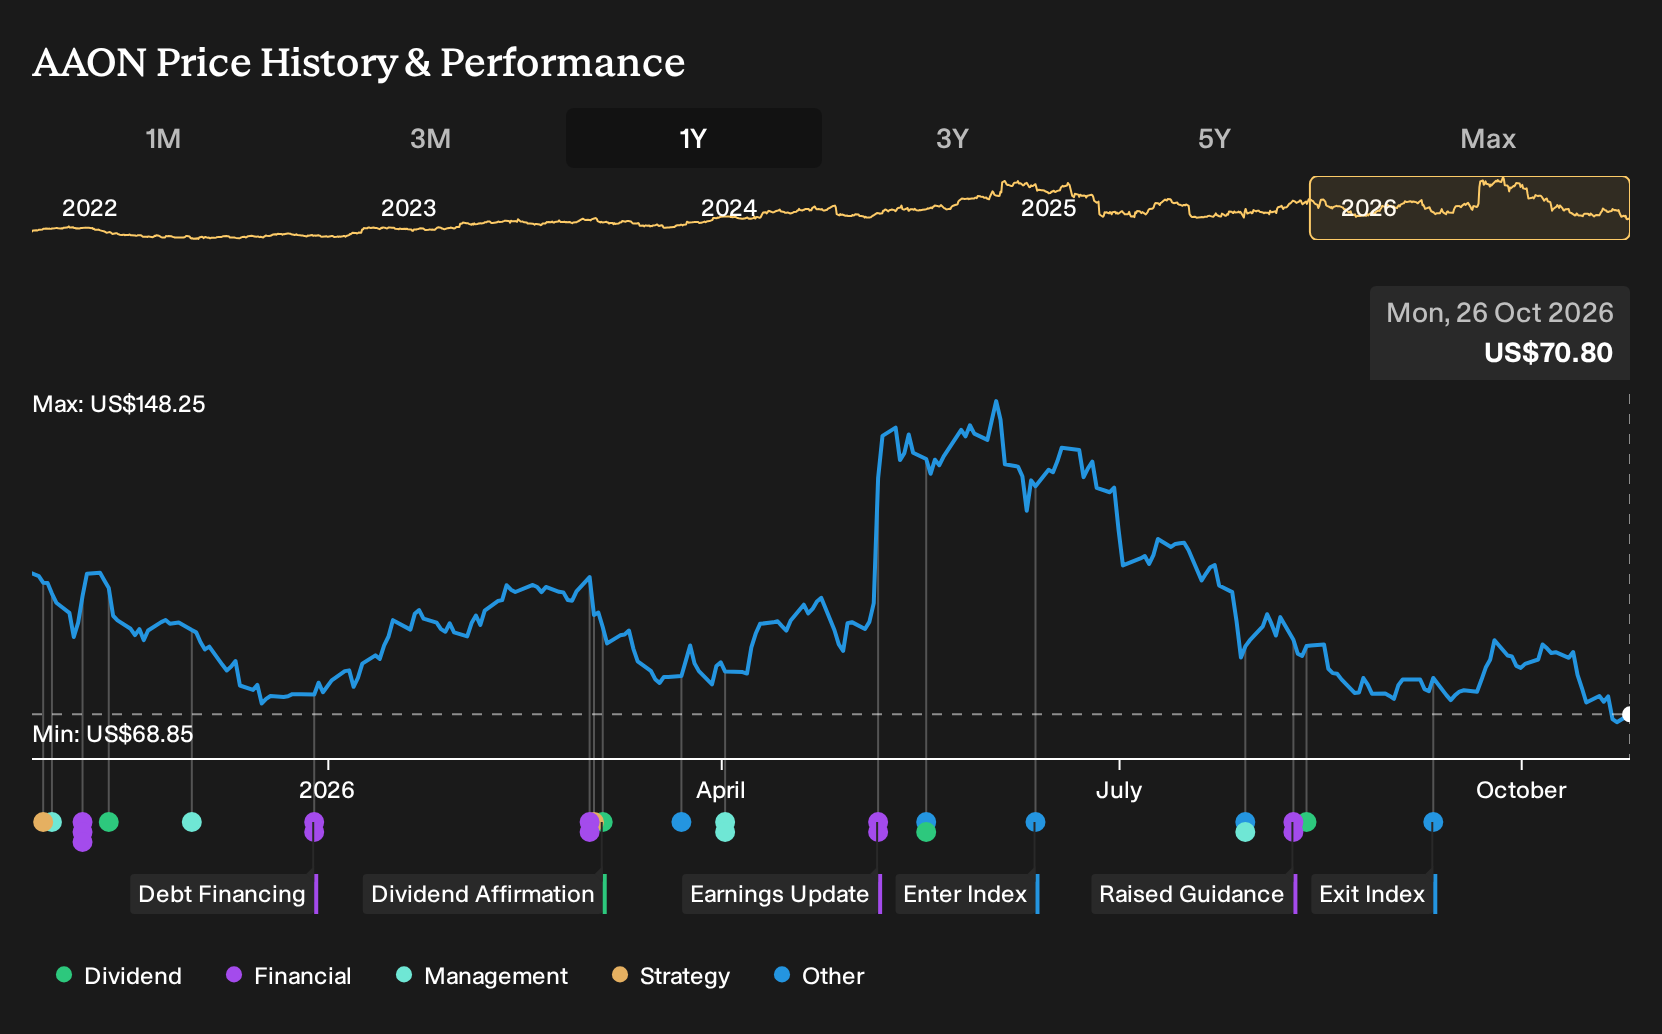
Task: Open the Raised Guidance event label
Action: coord(1194,894)
